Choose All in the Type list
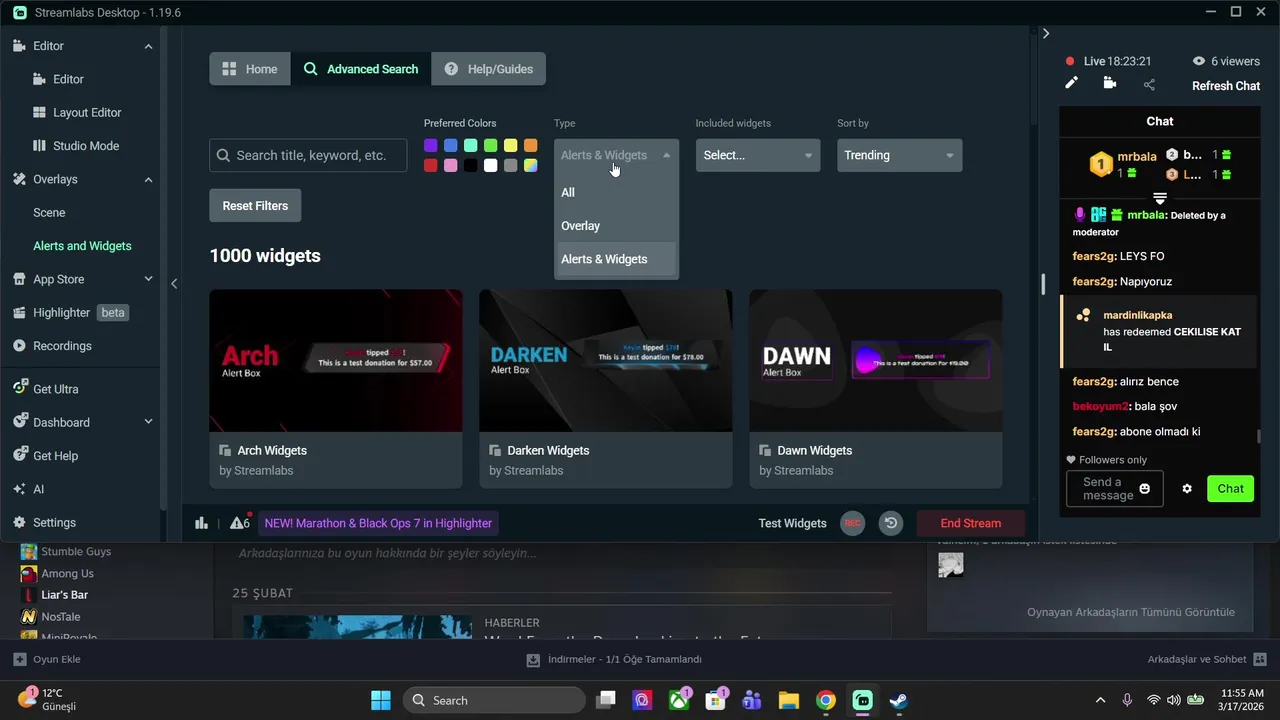This screenshot has height=720, width=1280. coord(616,192)
